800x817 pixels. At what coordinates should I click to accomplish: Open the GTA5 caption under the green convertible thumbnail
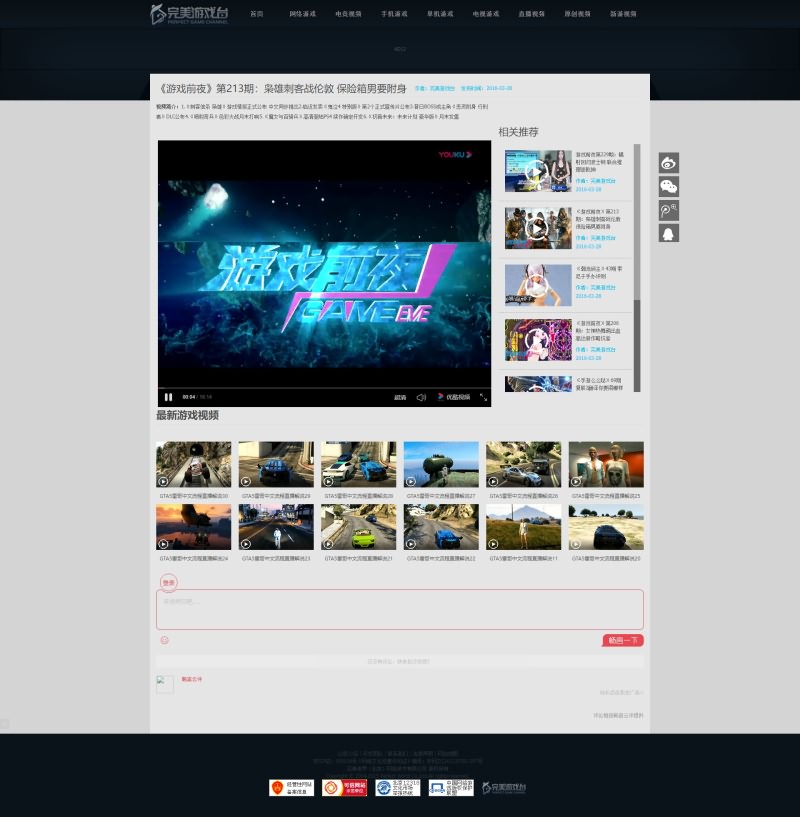[x=359, y=559]
